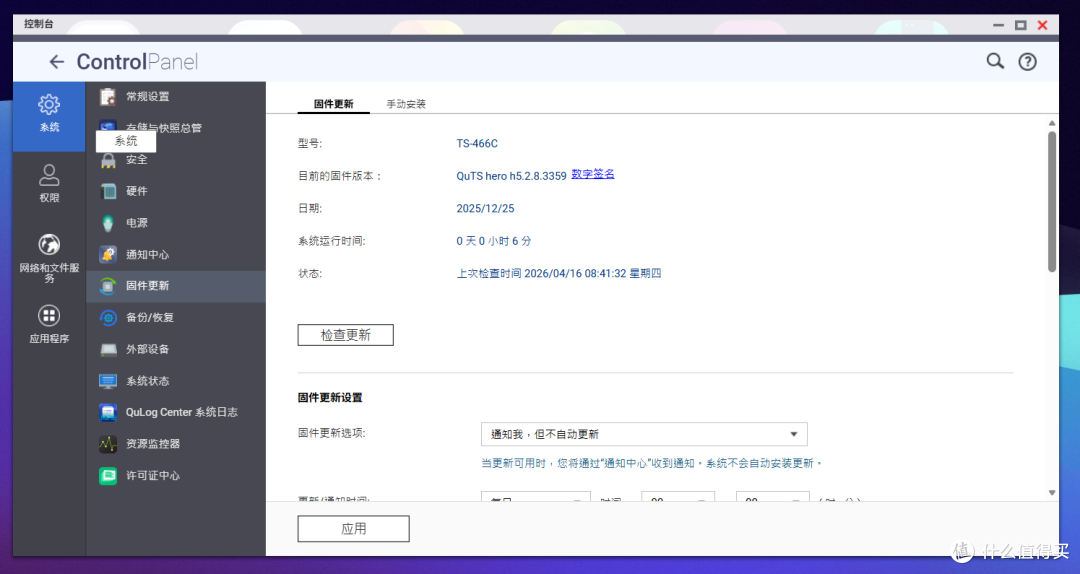Click the 备份/恢复 icon
Image resolution: width=1080 pixels, height=574 pixels.
[x=108, y=318]
